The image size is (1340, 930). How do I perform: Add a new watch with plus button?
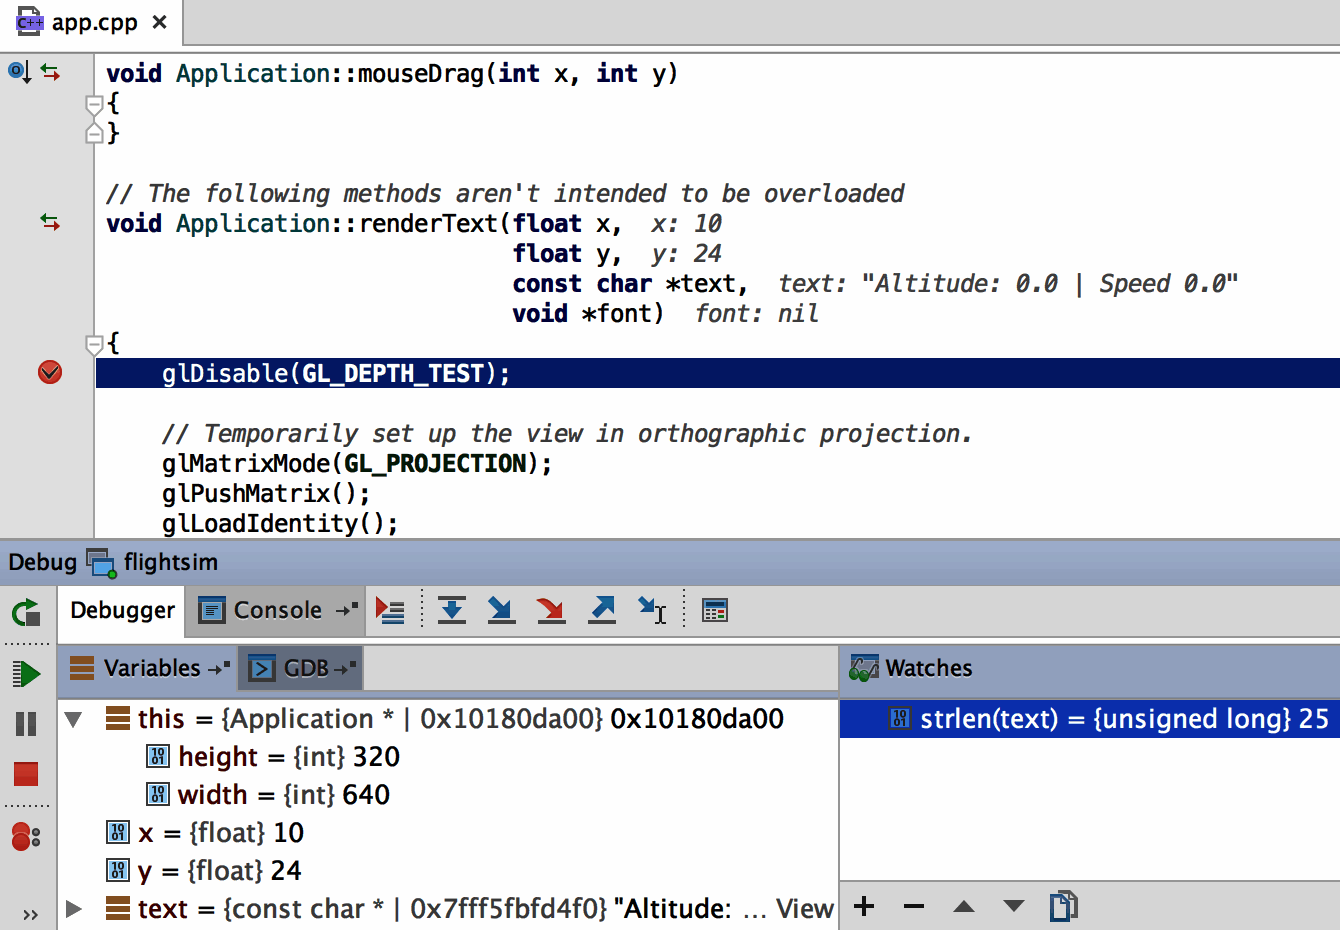[x=862, y=906]
